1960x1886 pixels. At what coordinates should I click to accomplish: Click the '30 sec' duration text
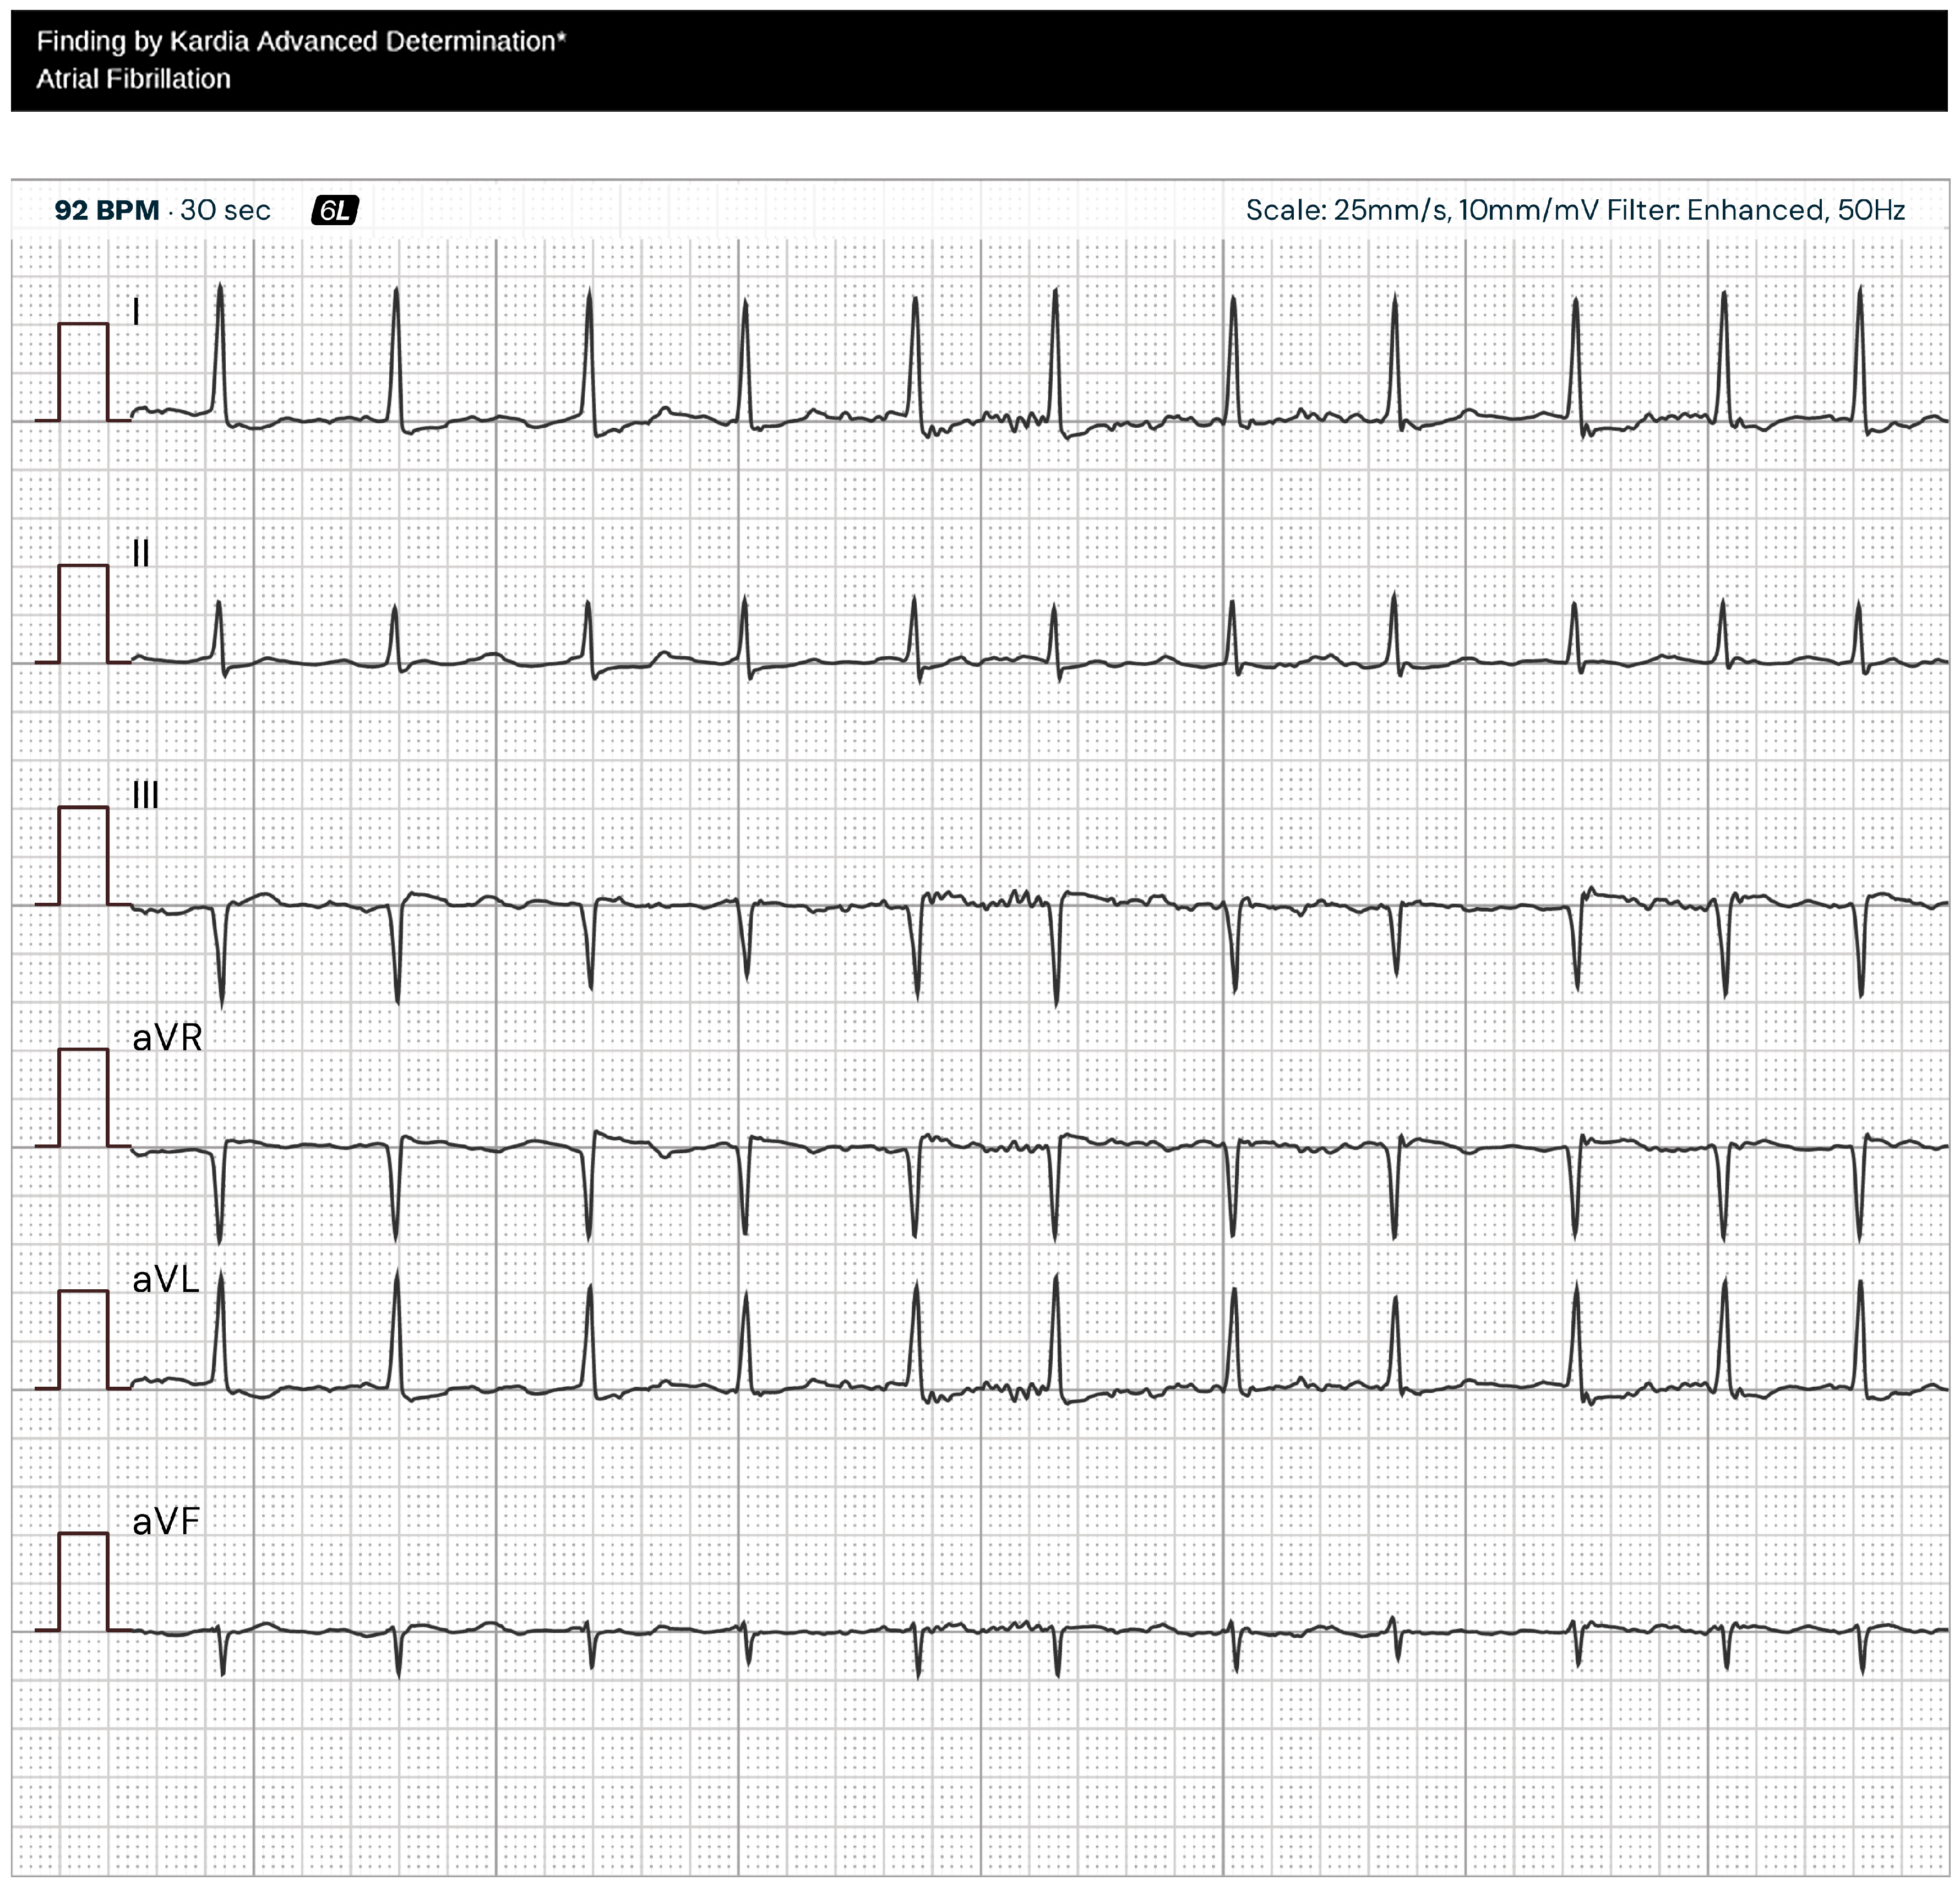pos(225,210)
